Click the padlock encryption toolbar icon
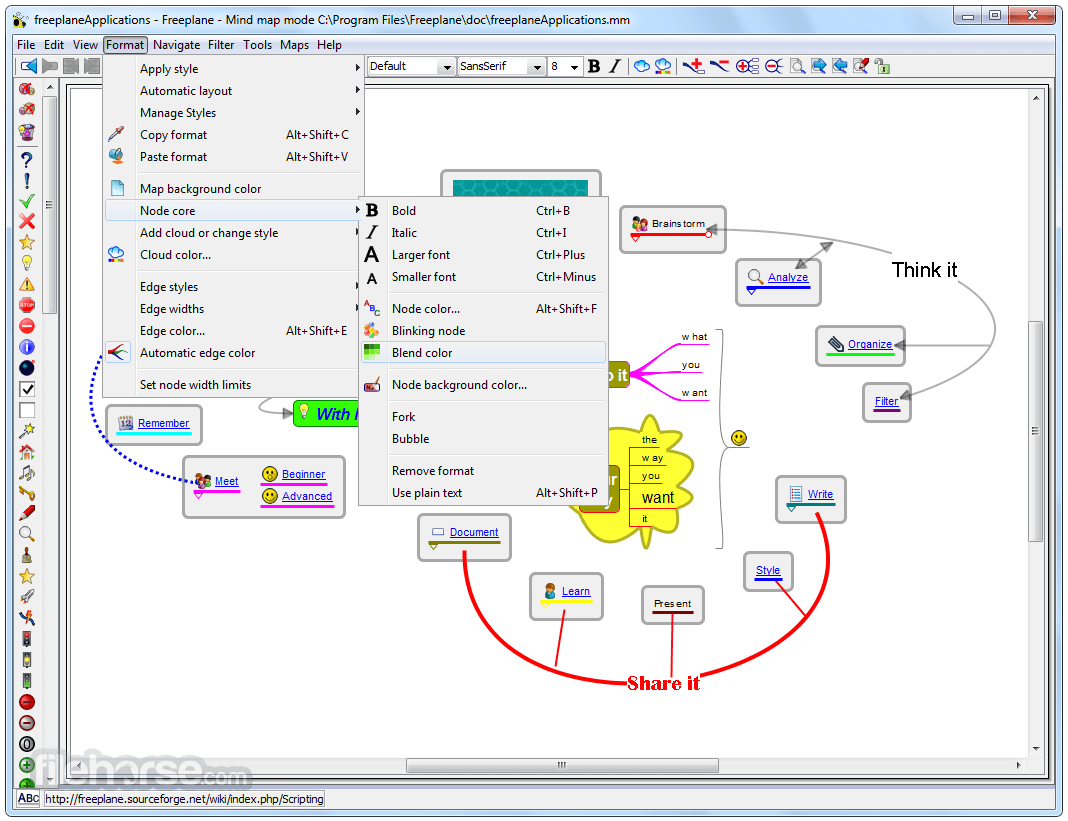Image resolution: width=1068 pixels, height=821 pixels. pyautogui.click(x=883, y=66)
